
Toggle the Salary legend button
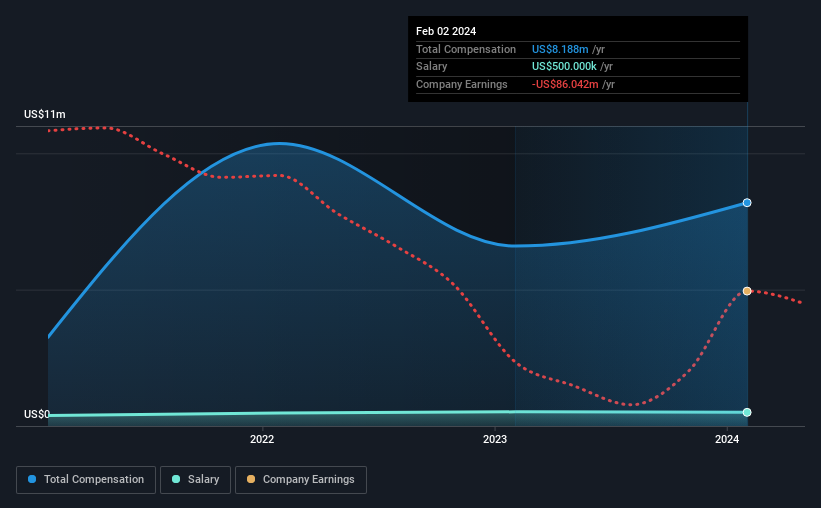pyautogui.click(x=195, y=480)
